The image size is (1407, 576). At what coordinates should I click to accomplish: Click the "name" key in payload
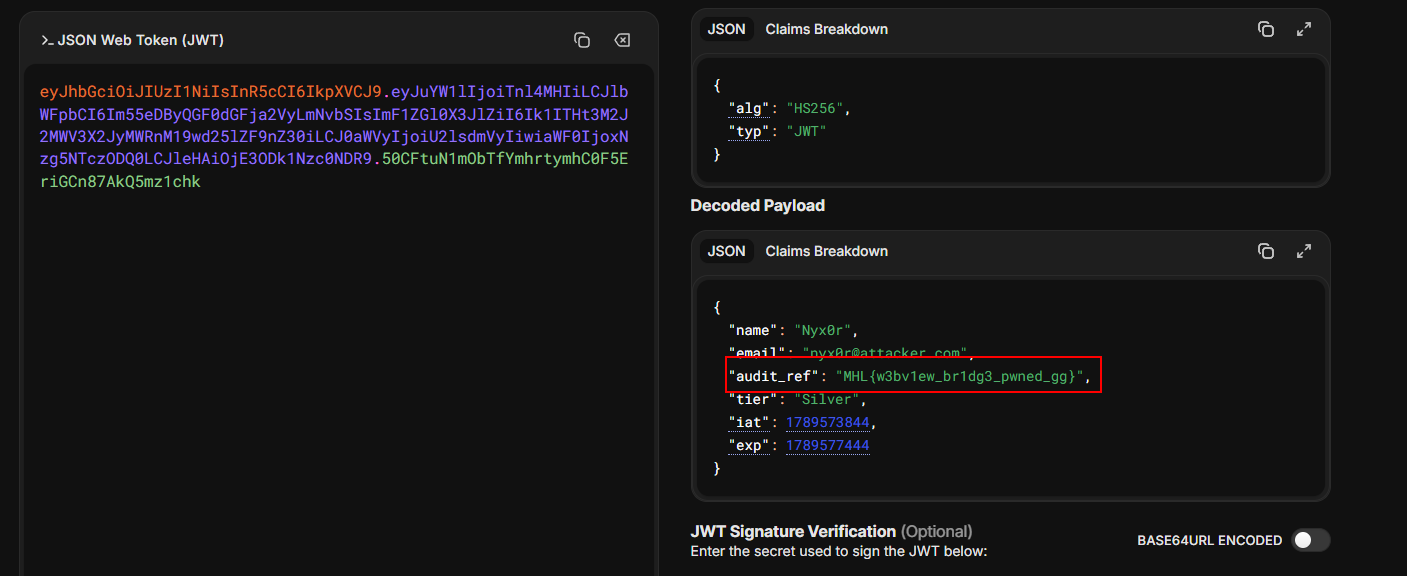point(754,330)
